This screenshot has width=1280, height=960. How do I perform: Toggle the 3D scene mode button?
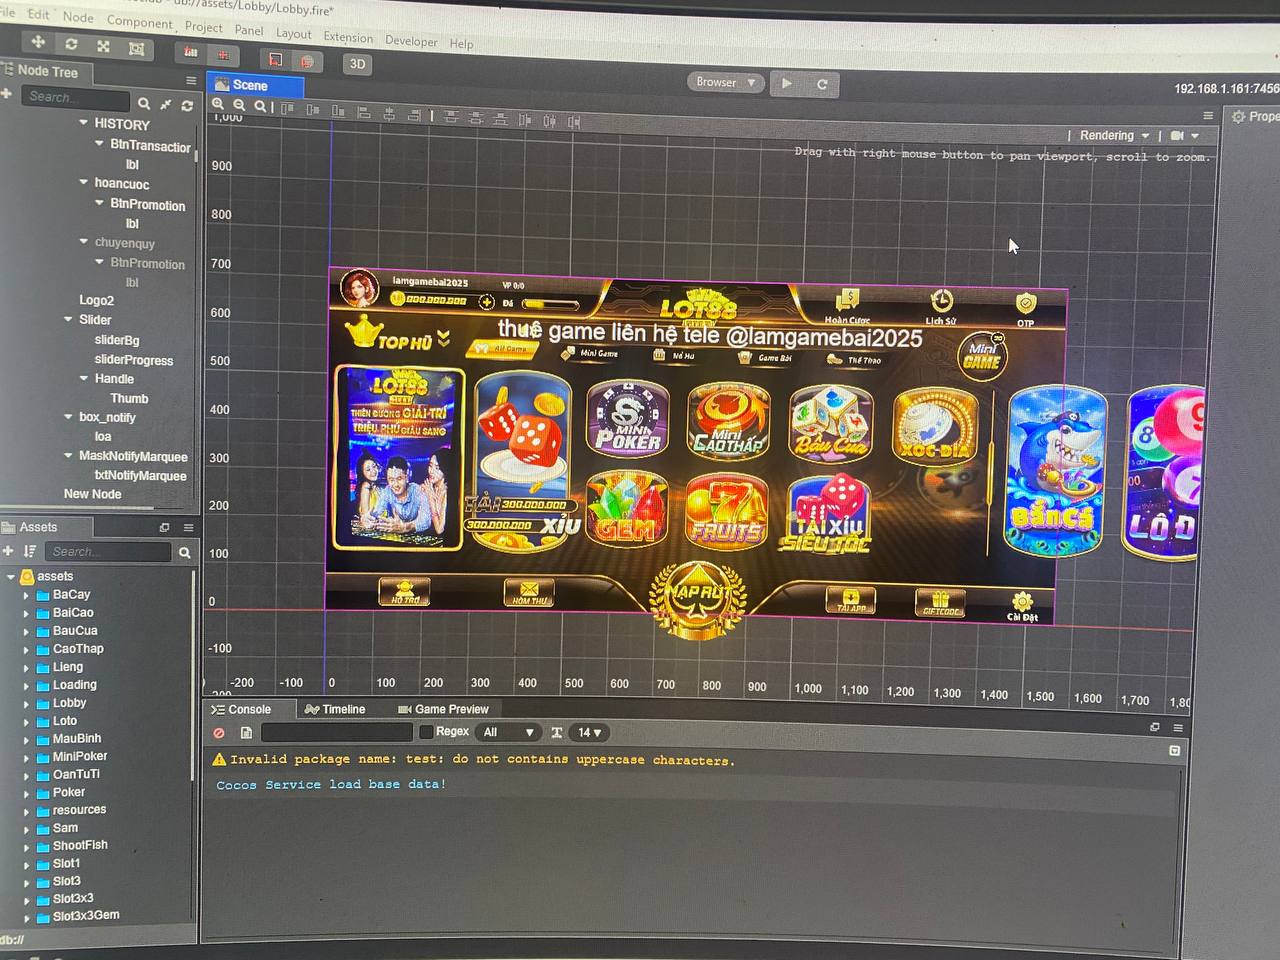[x=357, y=64]
